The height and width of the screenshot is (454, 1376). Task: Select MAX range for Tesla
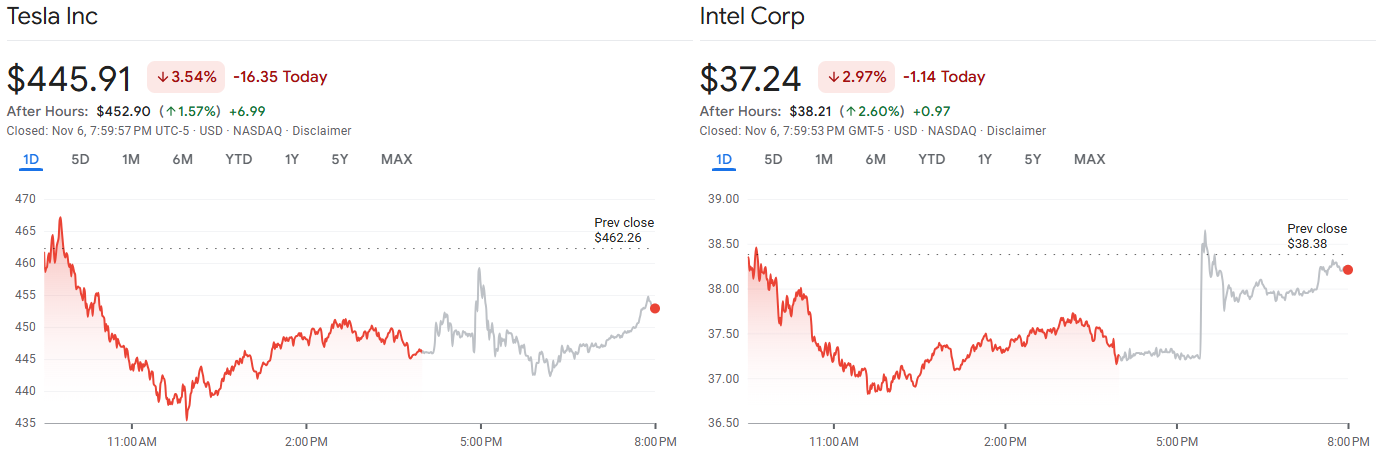point(396,159)
